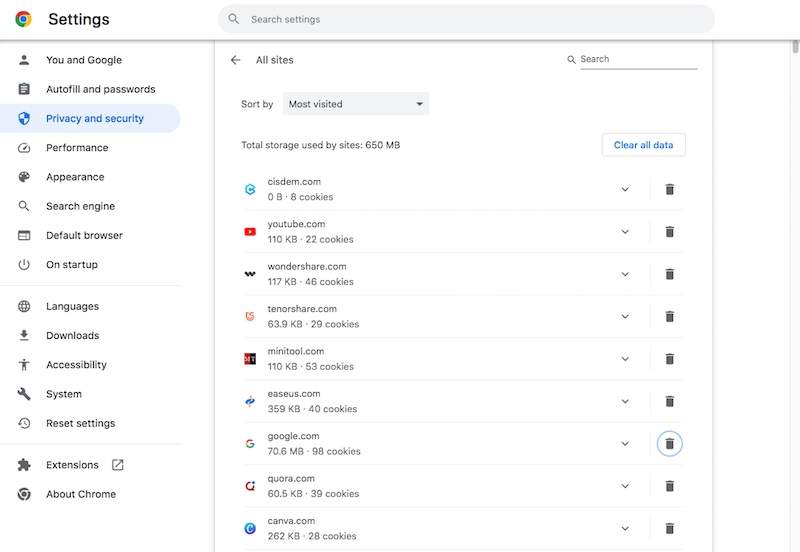Click the magnifier icon in Search settings bar

[x=233, y=19]
